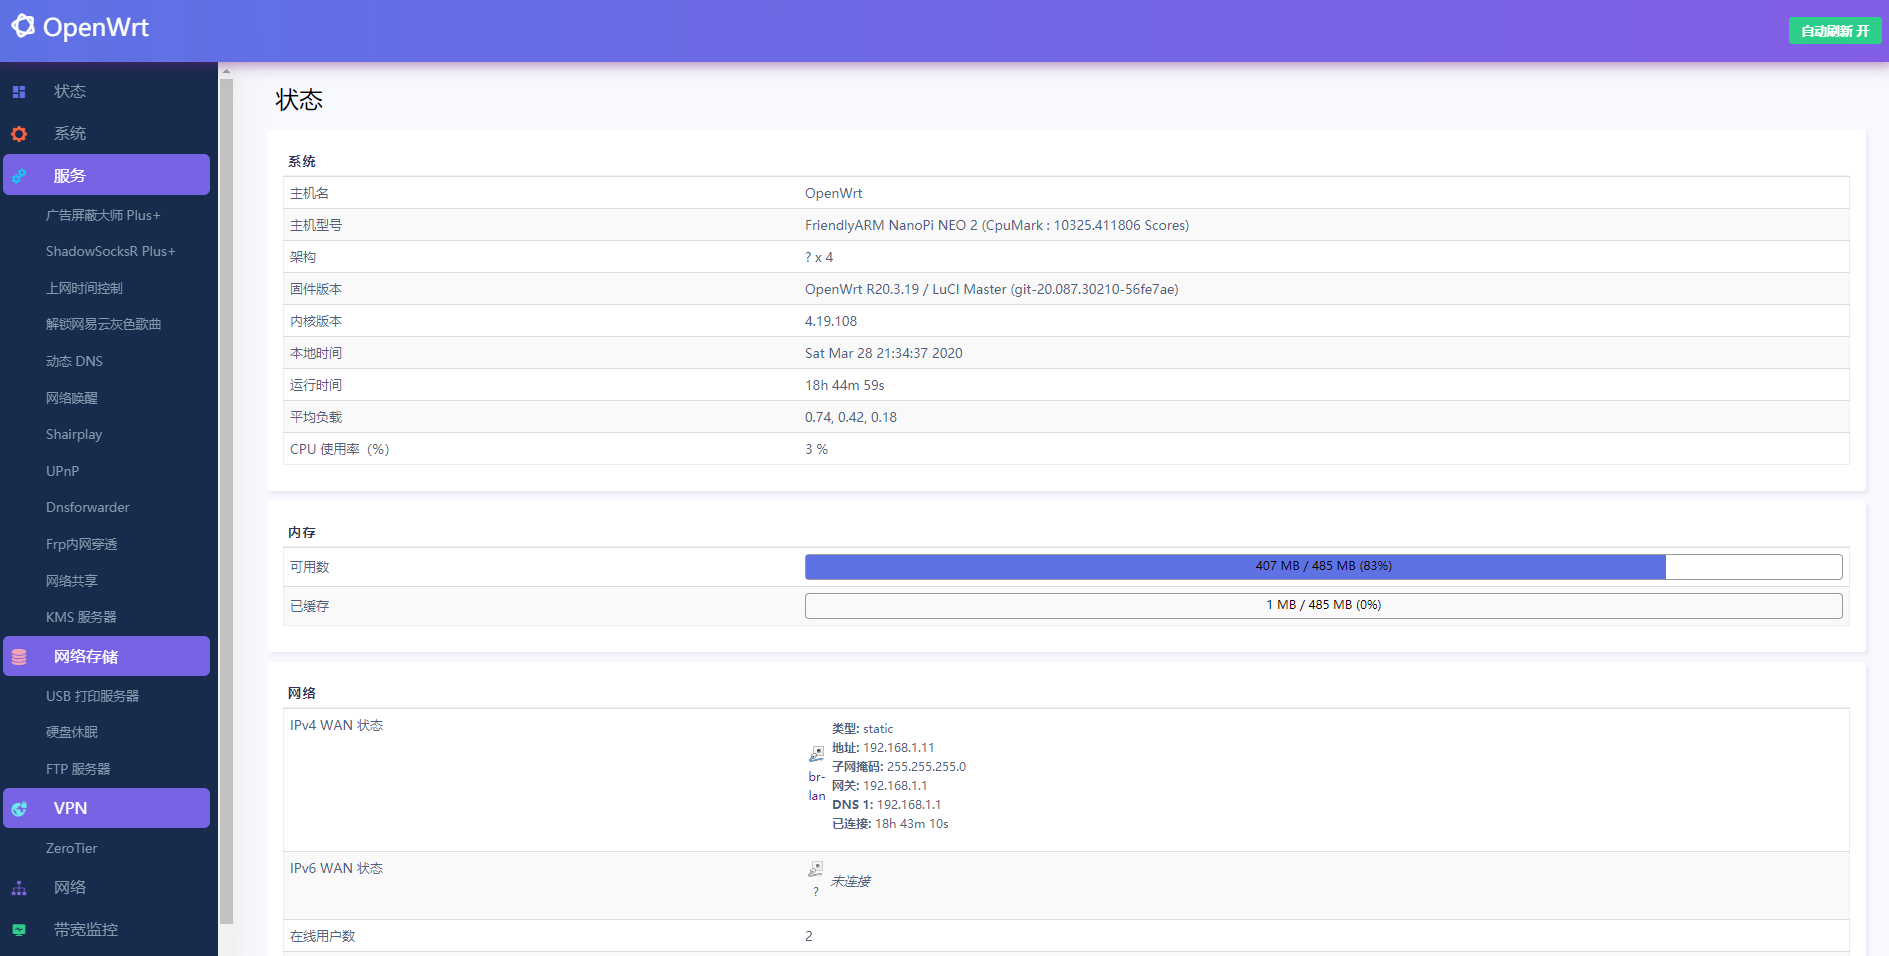This screenshot has width=1889, height=956.
Task: Open ShadowSocksR Plus+ page
Action: (x=110, y=251)
